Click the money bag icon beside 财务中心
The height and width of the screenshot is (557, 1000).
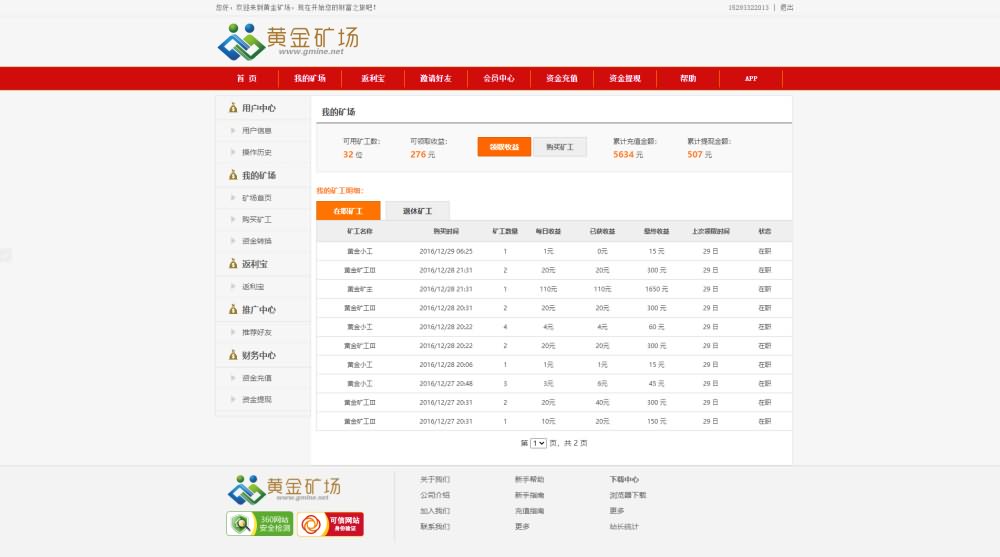click(x=233, y=355)
